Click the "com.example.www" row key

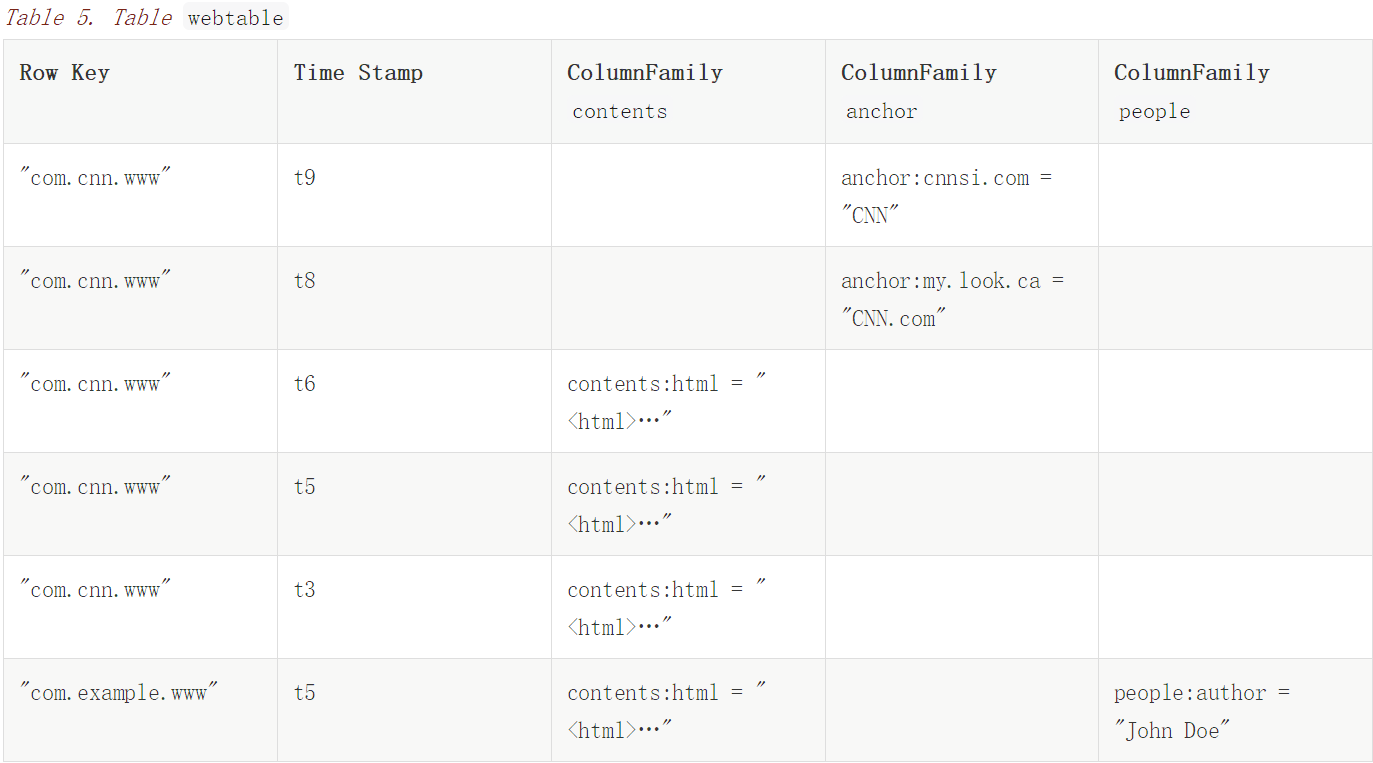119,693
